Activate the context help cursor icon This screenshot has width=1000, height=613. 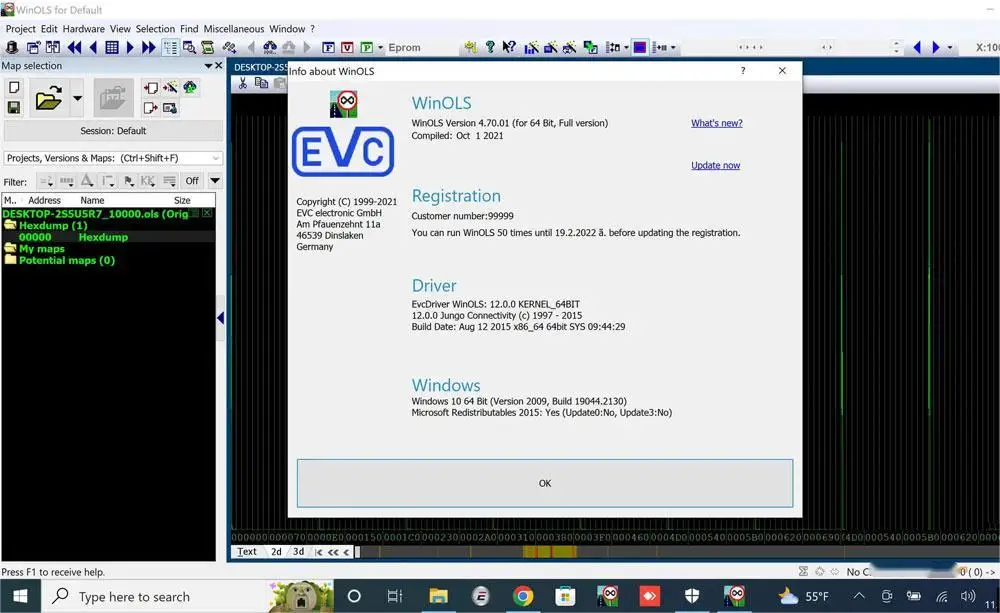[x=509, y=47]
